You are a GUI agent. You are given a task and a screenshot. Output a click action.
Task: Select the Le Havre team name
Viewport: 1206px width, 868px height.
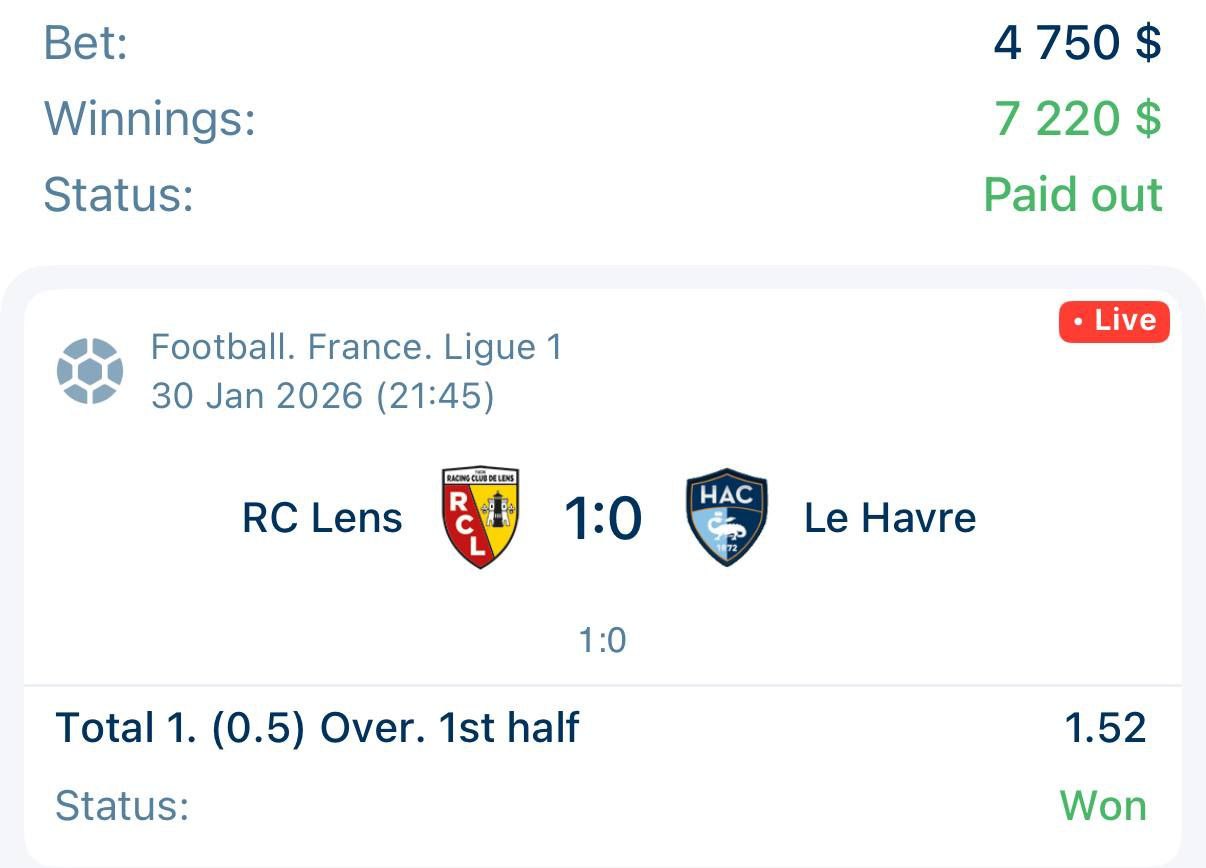(890, 518)
